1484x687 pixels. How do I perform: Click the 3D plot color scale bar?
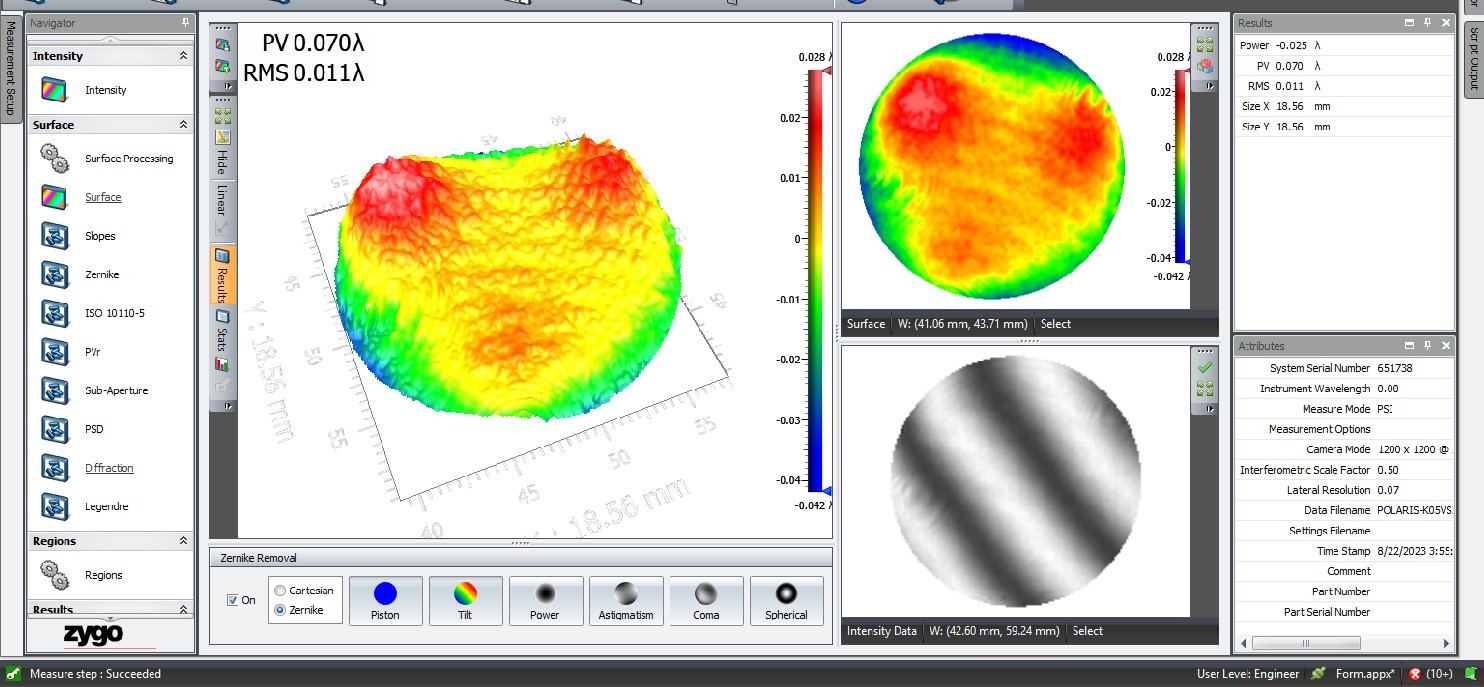click(814, 280)
